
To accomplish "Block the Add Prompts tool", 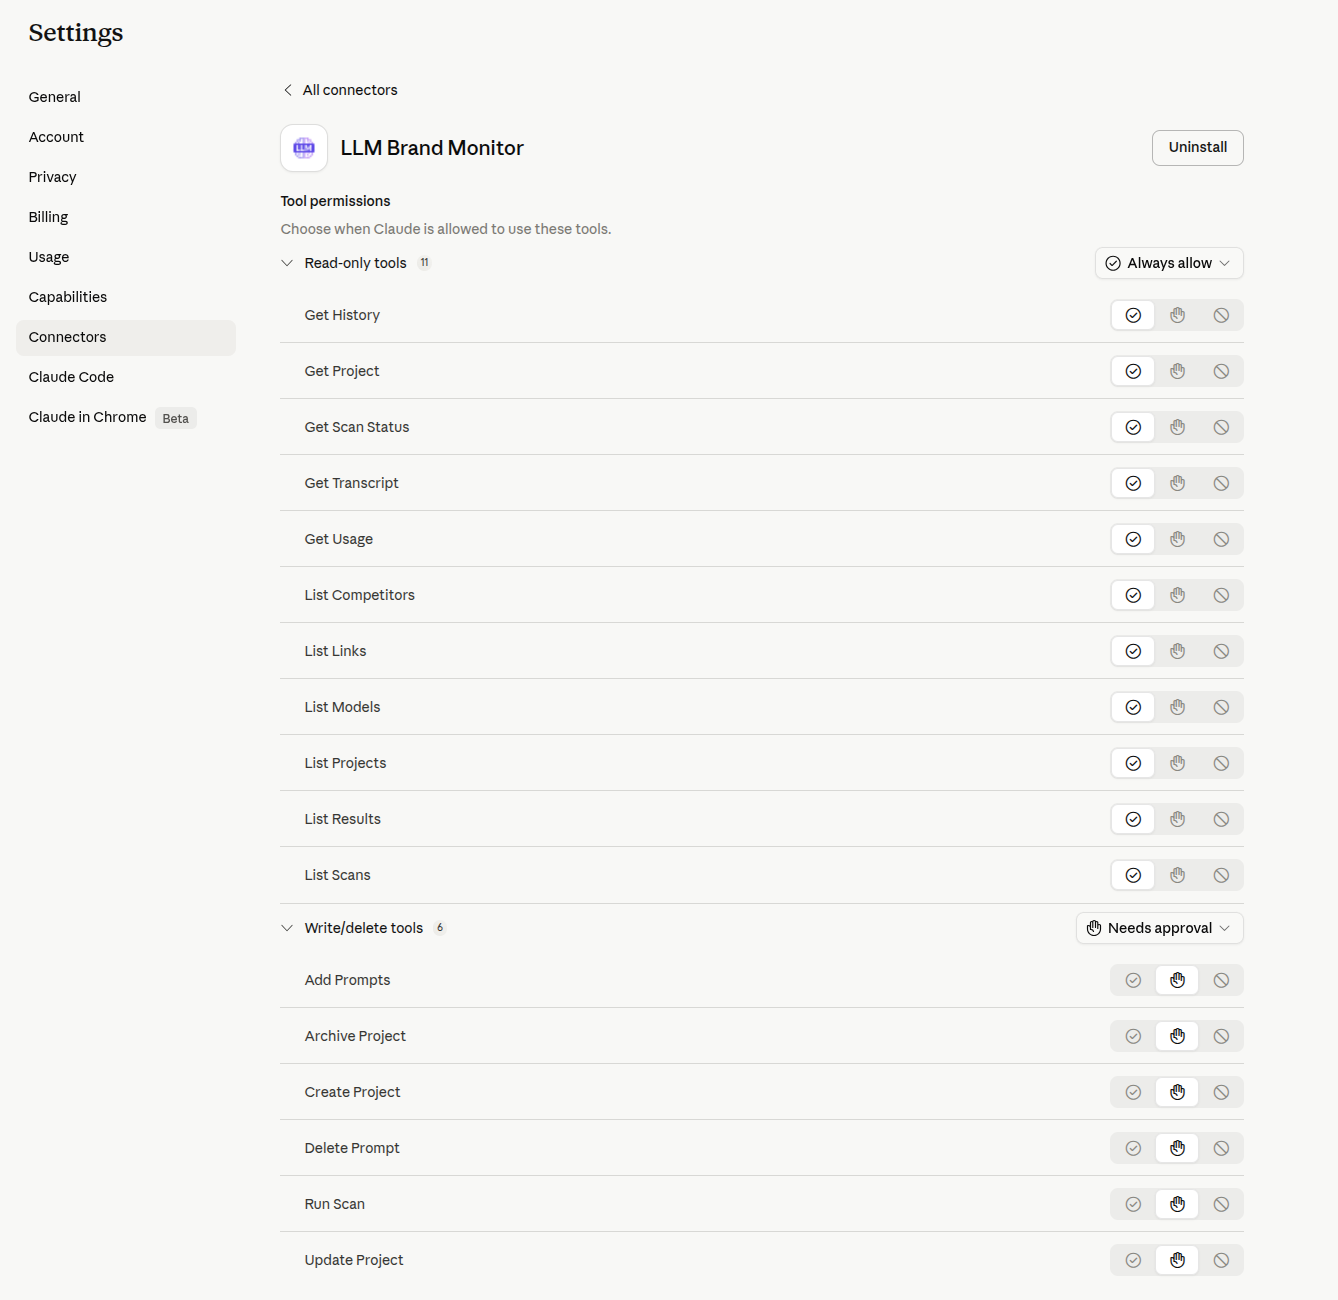I will click(1221, 980).
